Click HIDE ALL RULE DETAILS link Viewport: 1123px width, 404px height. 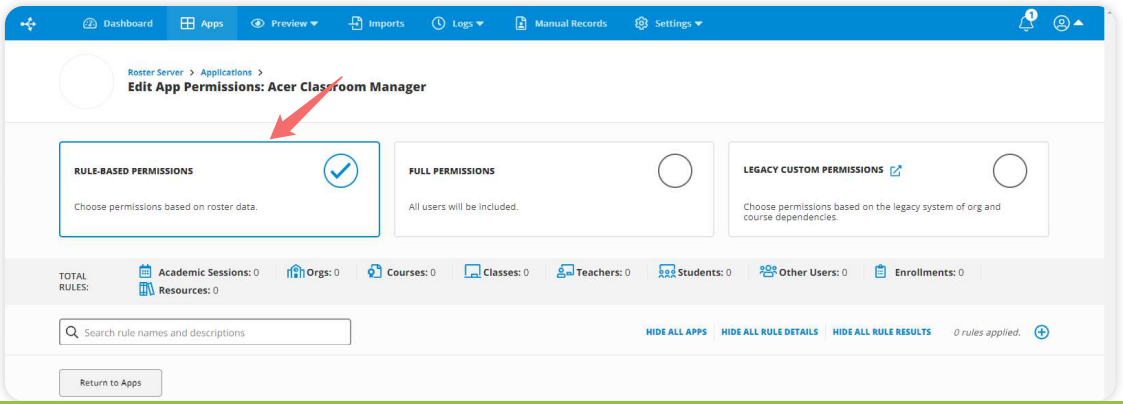coord(769,332)
